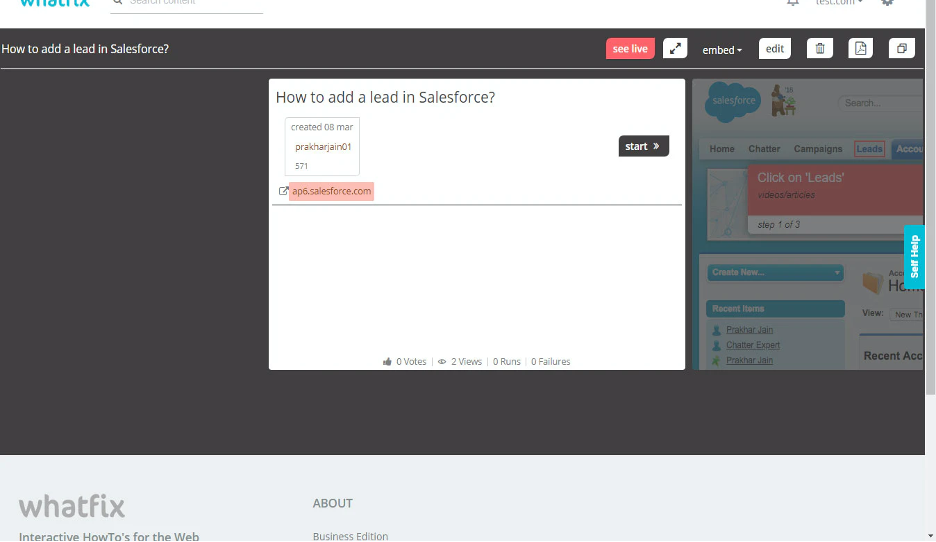Click the salesforce cloud logo thumbnail

[733, 101]
